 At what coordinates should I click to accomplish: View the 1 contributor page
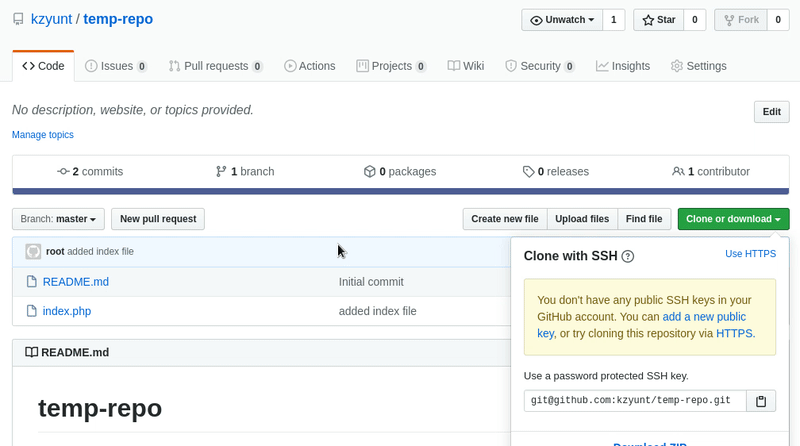click(x=711, y=171)
